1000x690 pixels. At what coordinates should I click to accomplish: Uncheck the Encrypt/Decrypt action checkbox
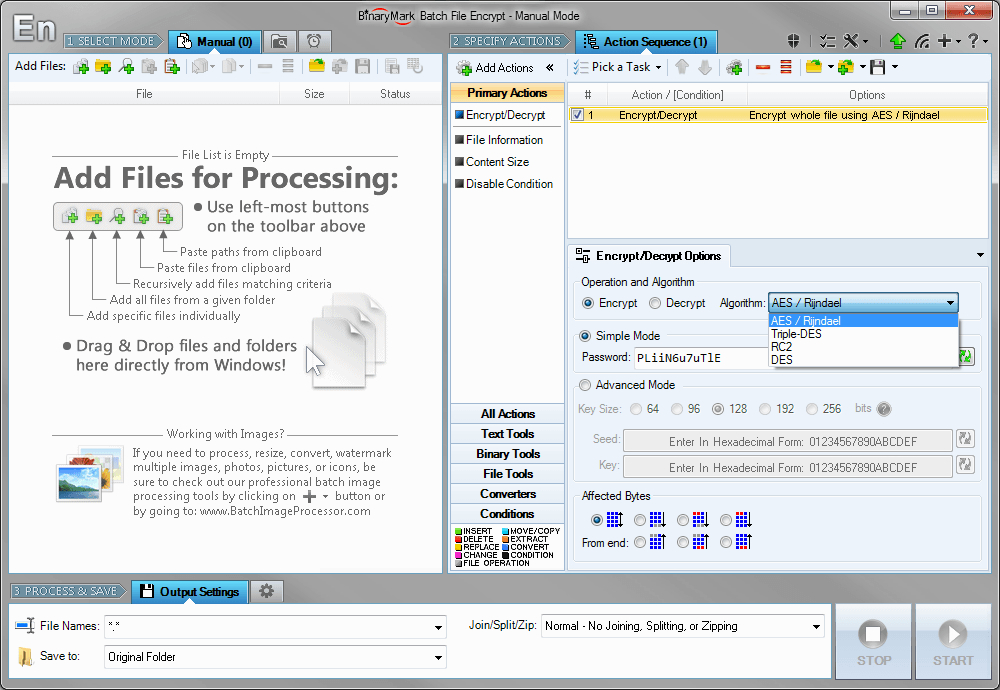pos(577,115)
